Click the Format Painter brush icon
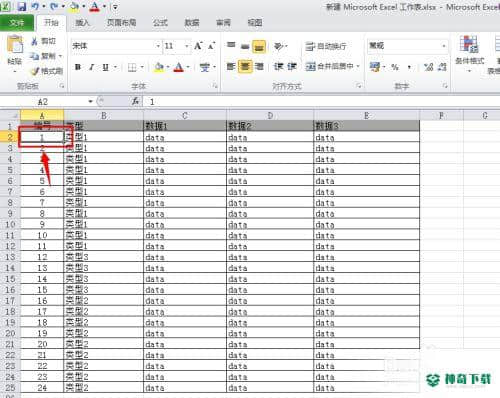 35,71
